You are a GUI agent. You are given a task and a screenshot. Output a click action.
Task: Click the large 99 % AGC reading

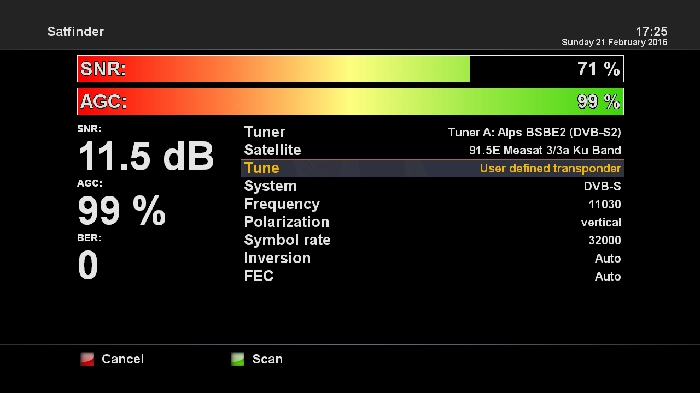(121, 211)
